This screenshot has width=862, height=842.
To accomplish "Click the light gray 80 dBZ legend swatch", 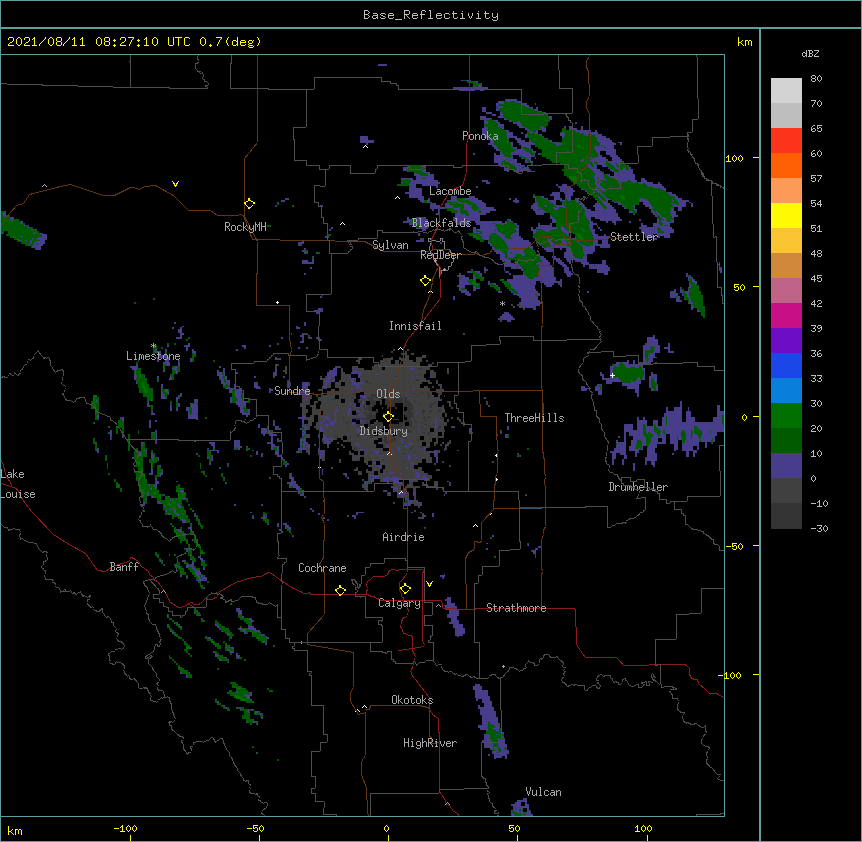I will coord(786,91).
